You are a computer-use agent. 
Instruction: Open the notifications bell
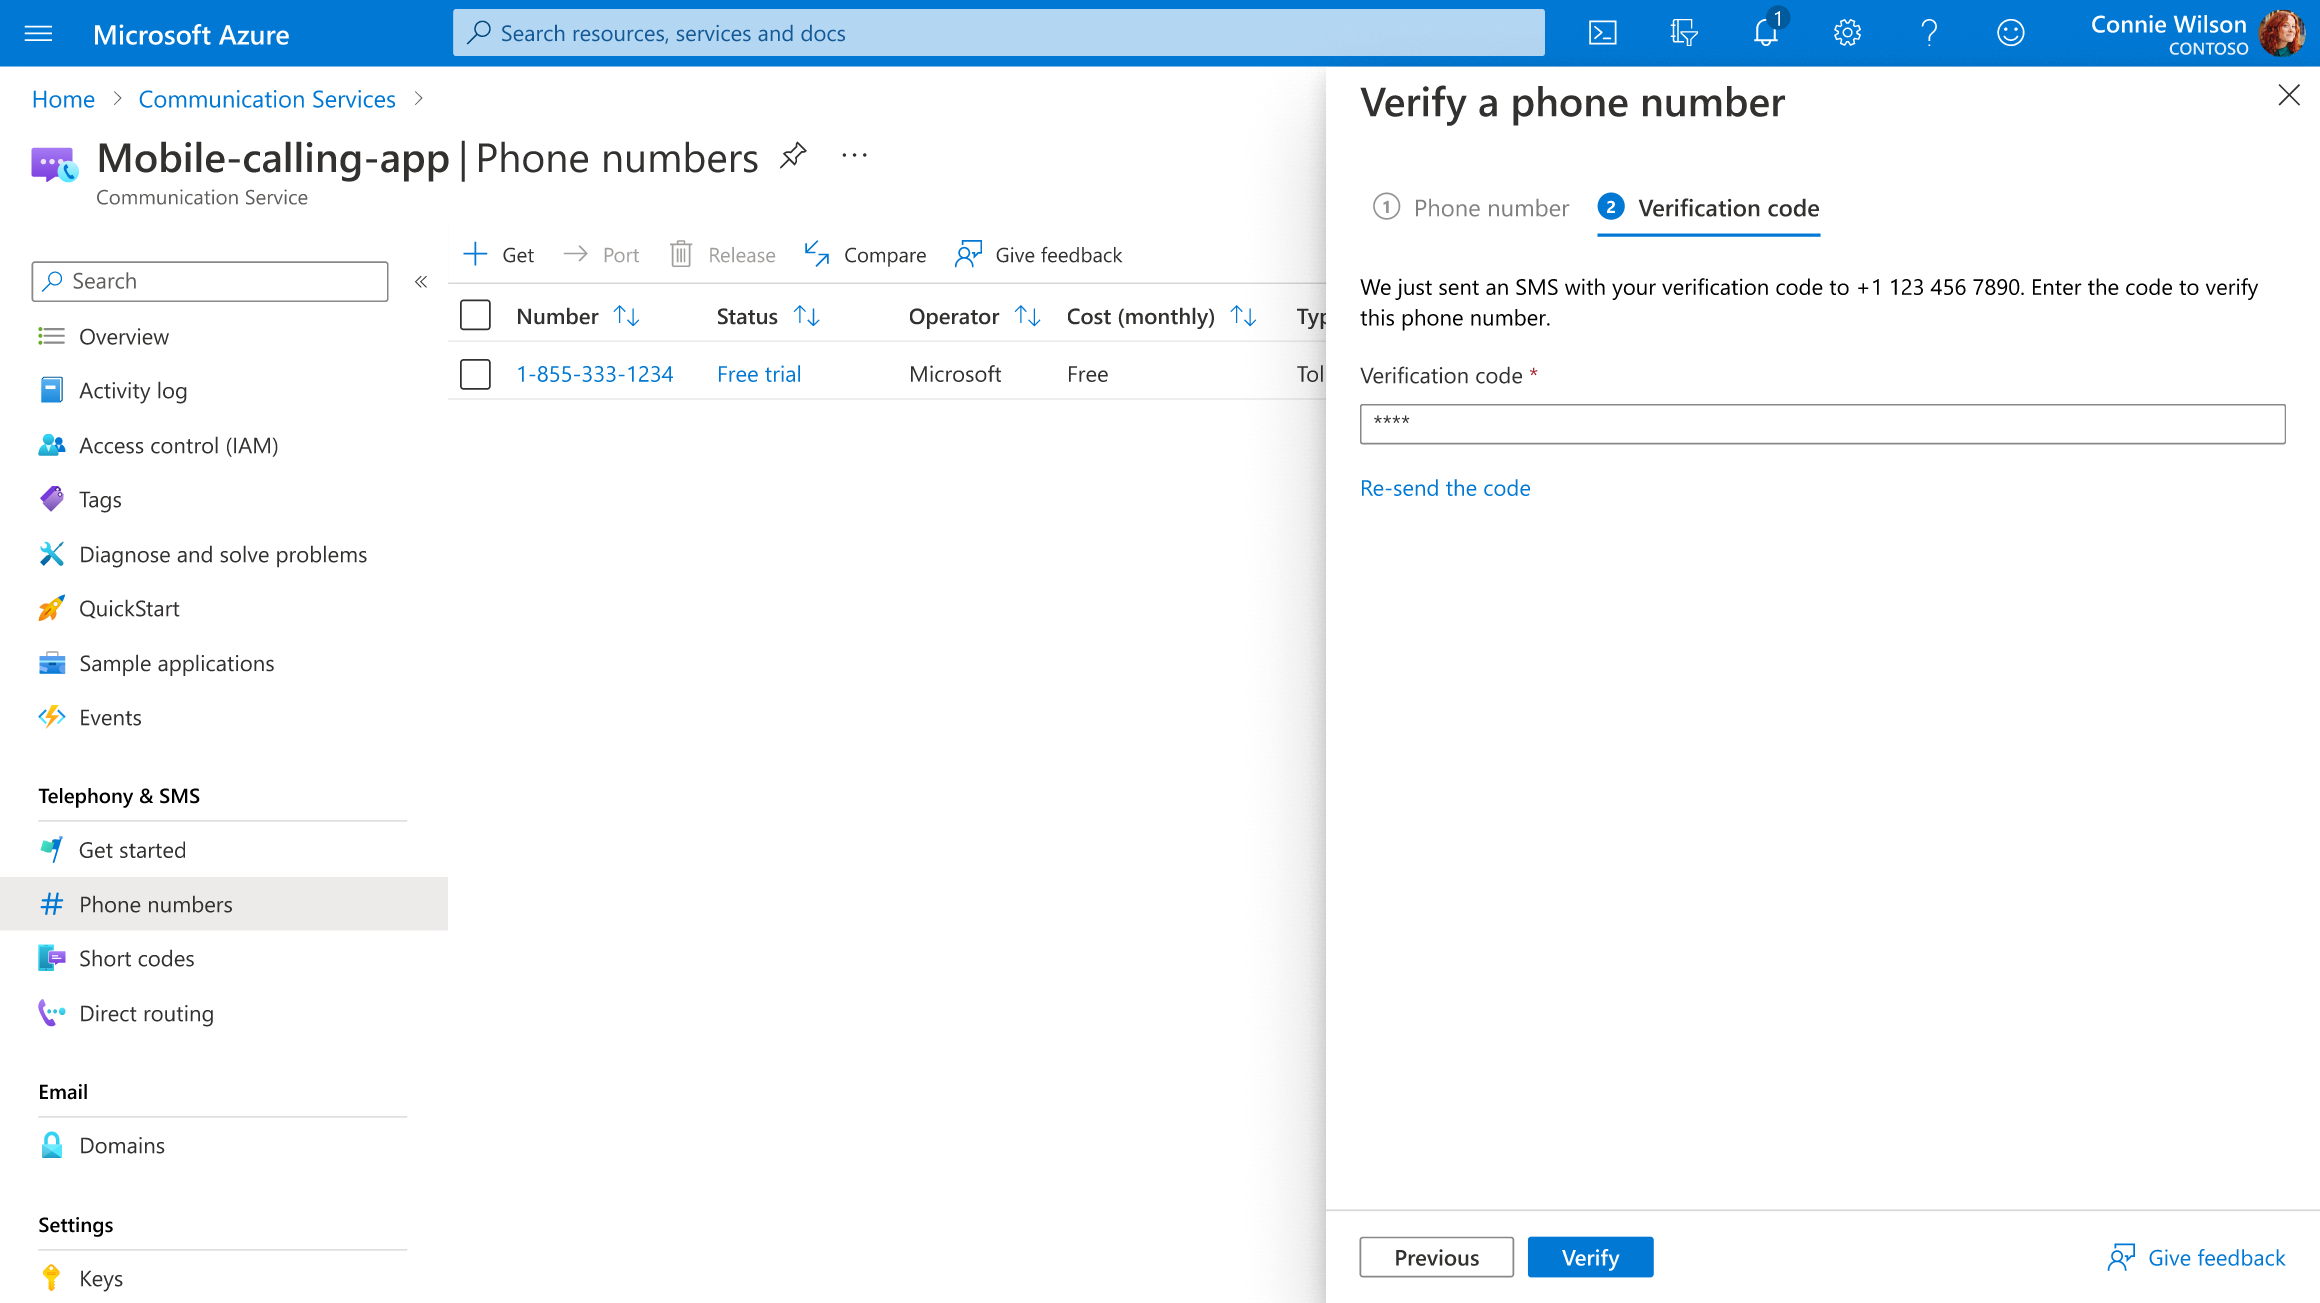coord(1765,33)
